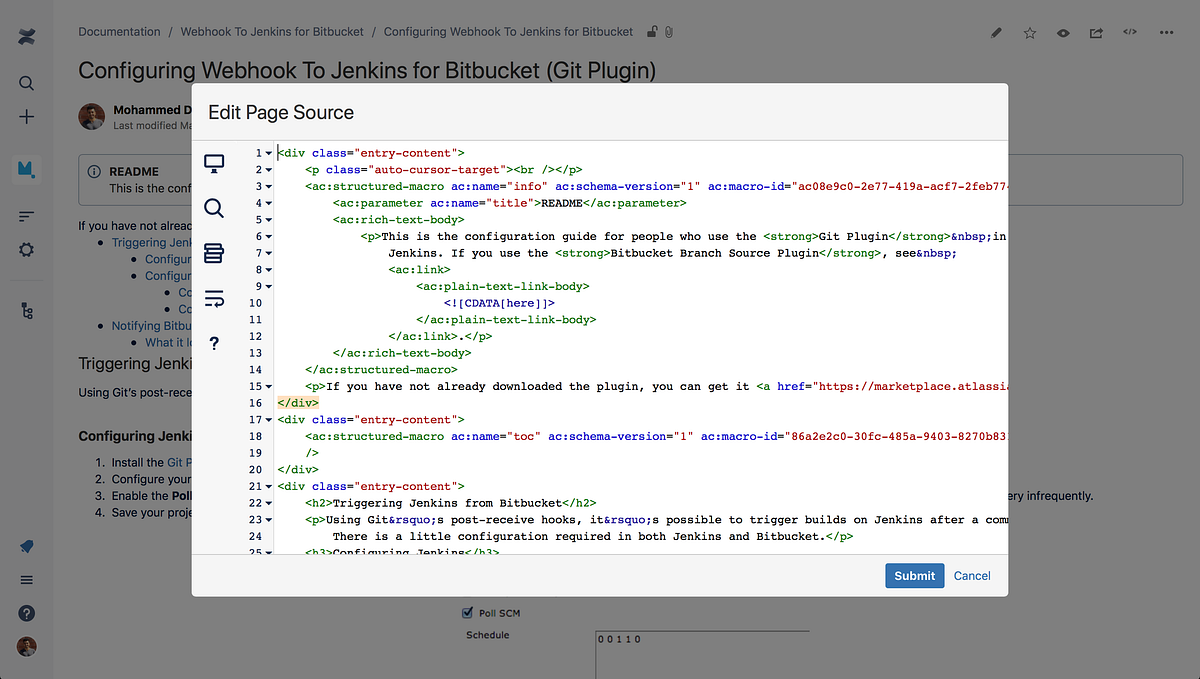Open help for the source editor

(x=214, y=343)
